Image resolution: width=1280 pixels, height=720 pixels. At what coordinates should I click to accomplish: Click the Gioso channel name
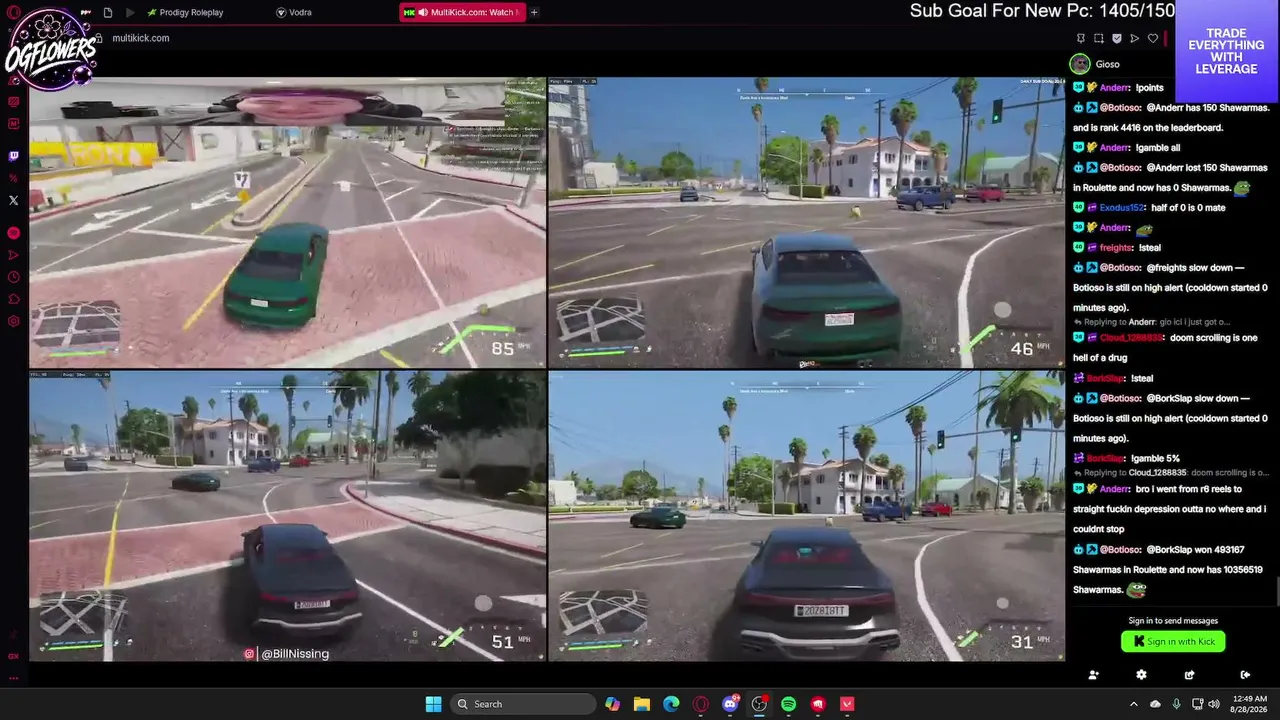click(1107, 64)
